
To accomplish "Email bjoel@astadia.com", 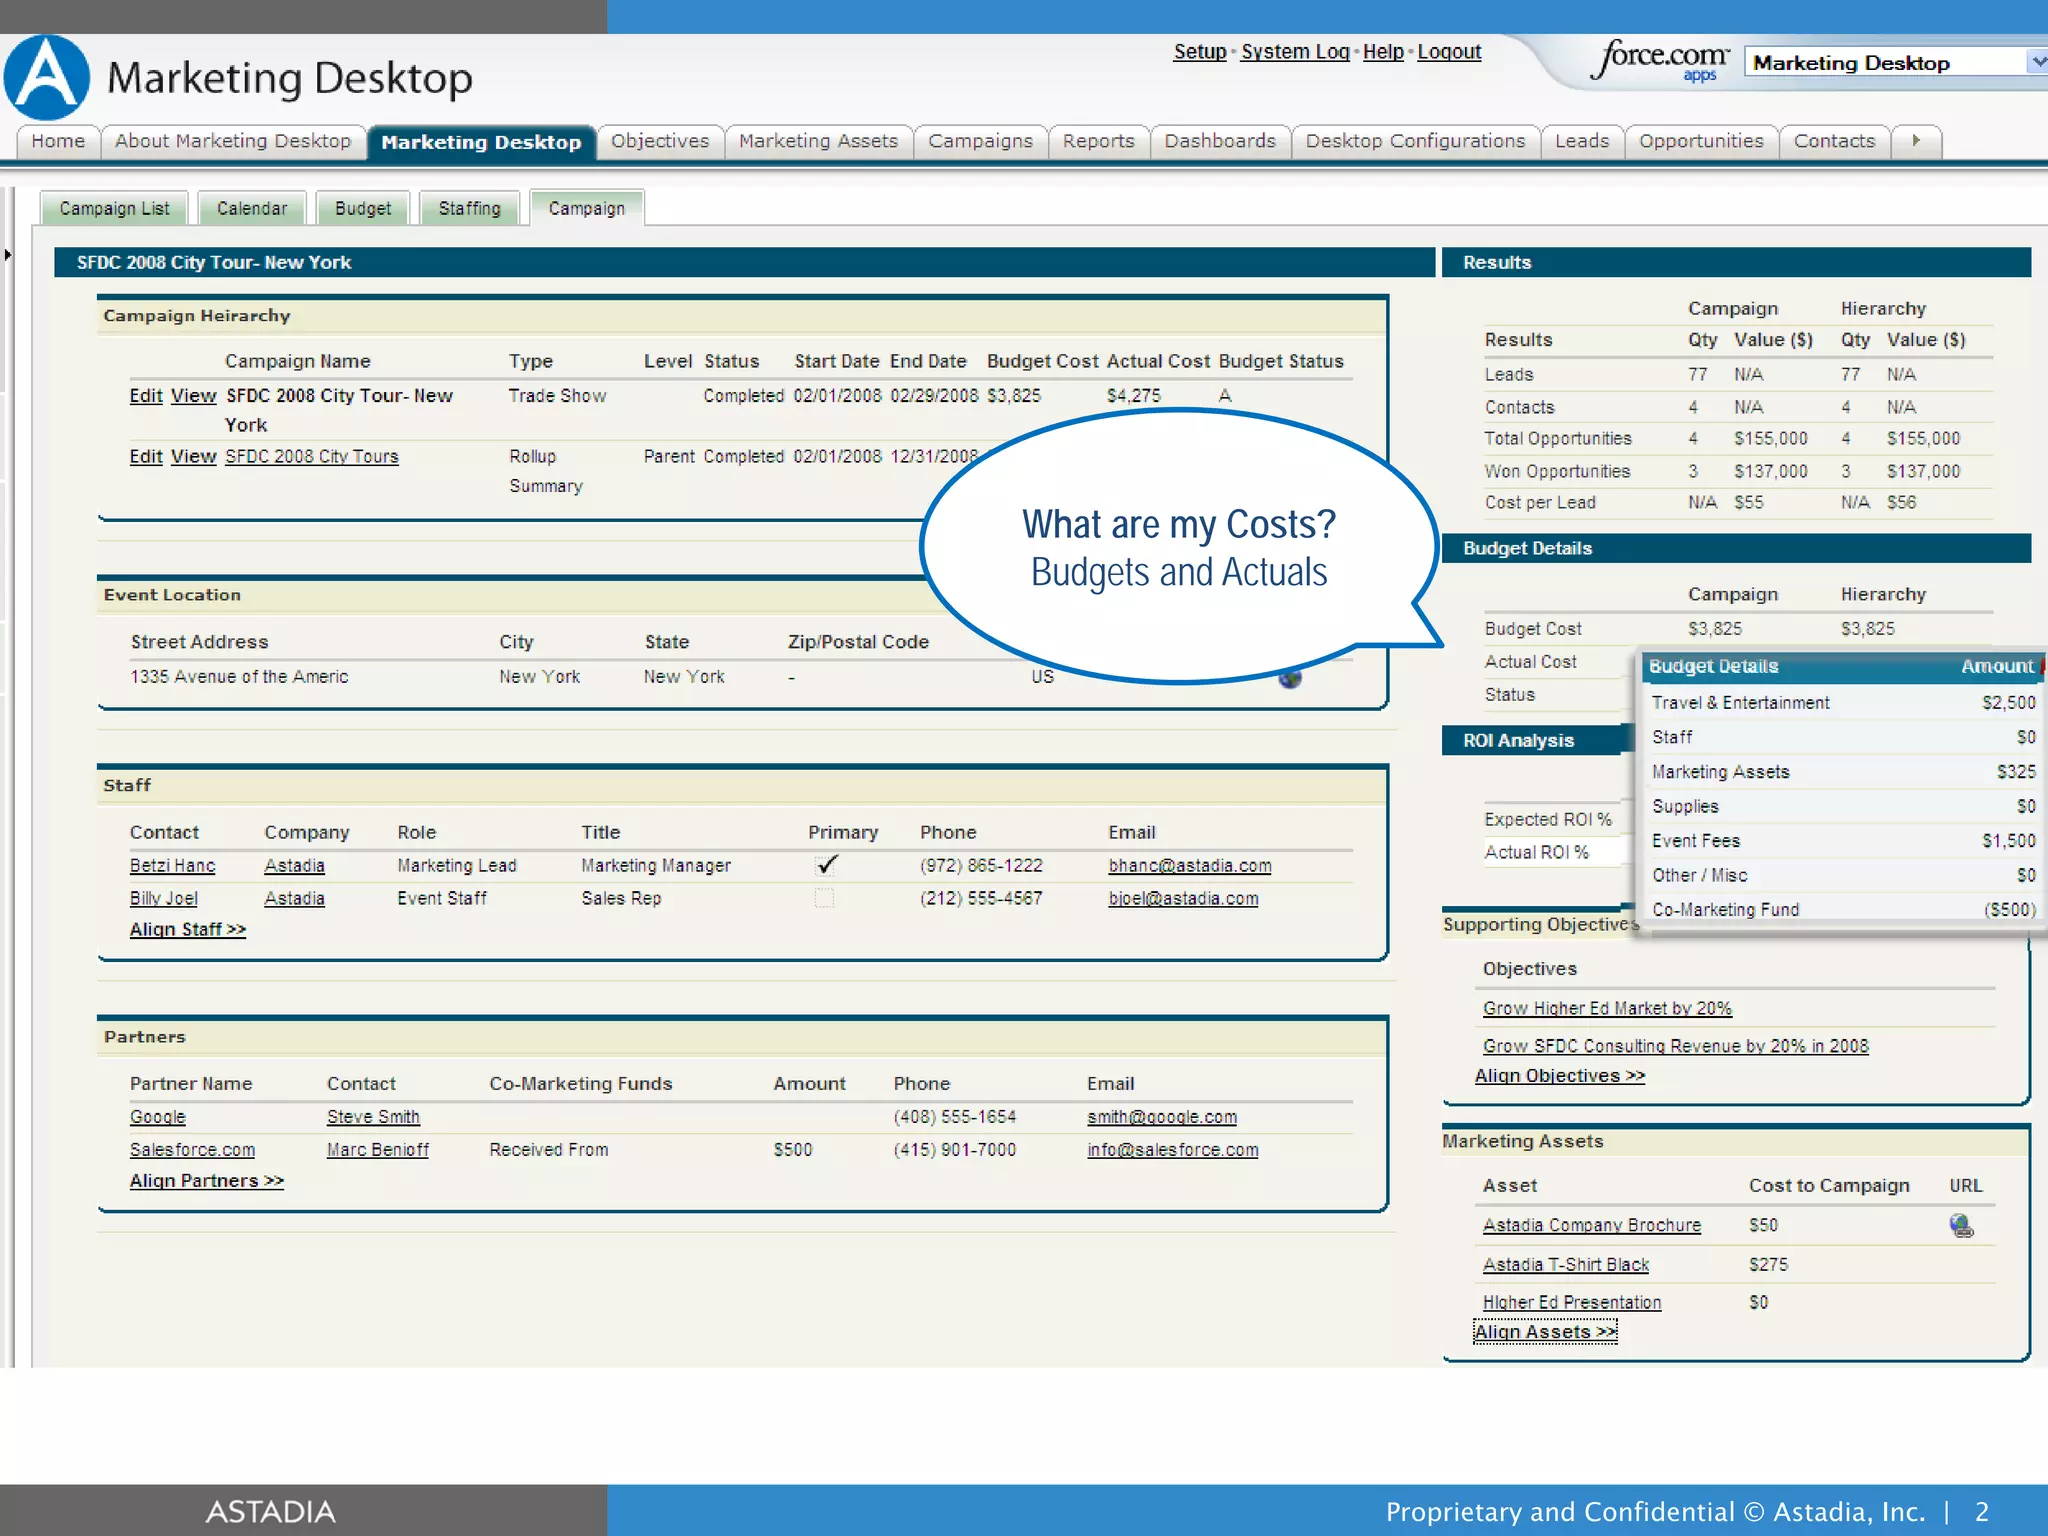I will pos(1183,899).
